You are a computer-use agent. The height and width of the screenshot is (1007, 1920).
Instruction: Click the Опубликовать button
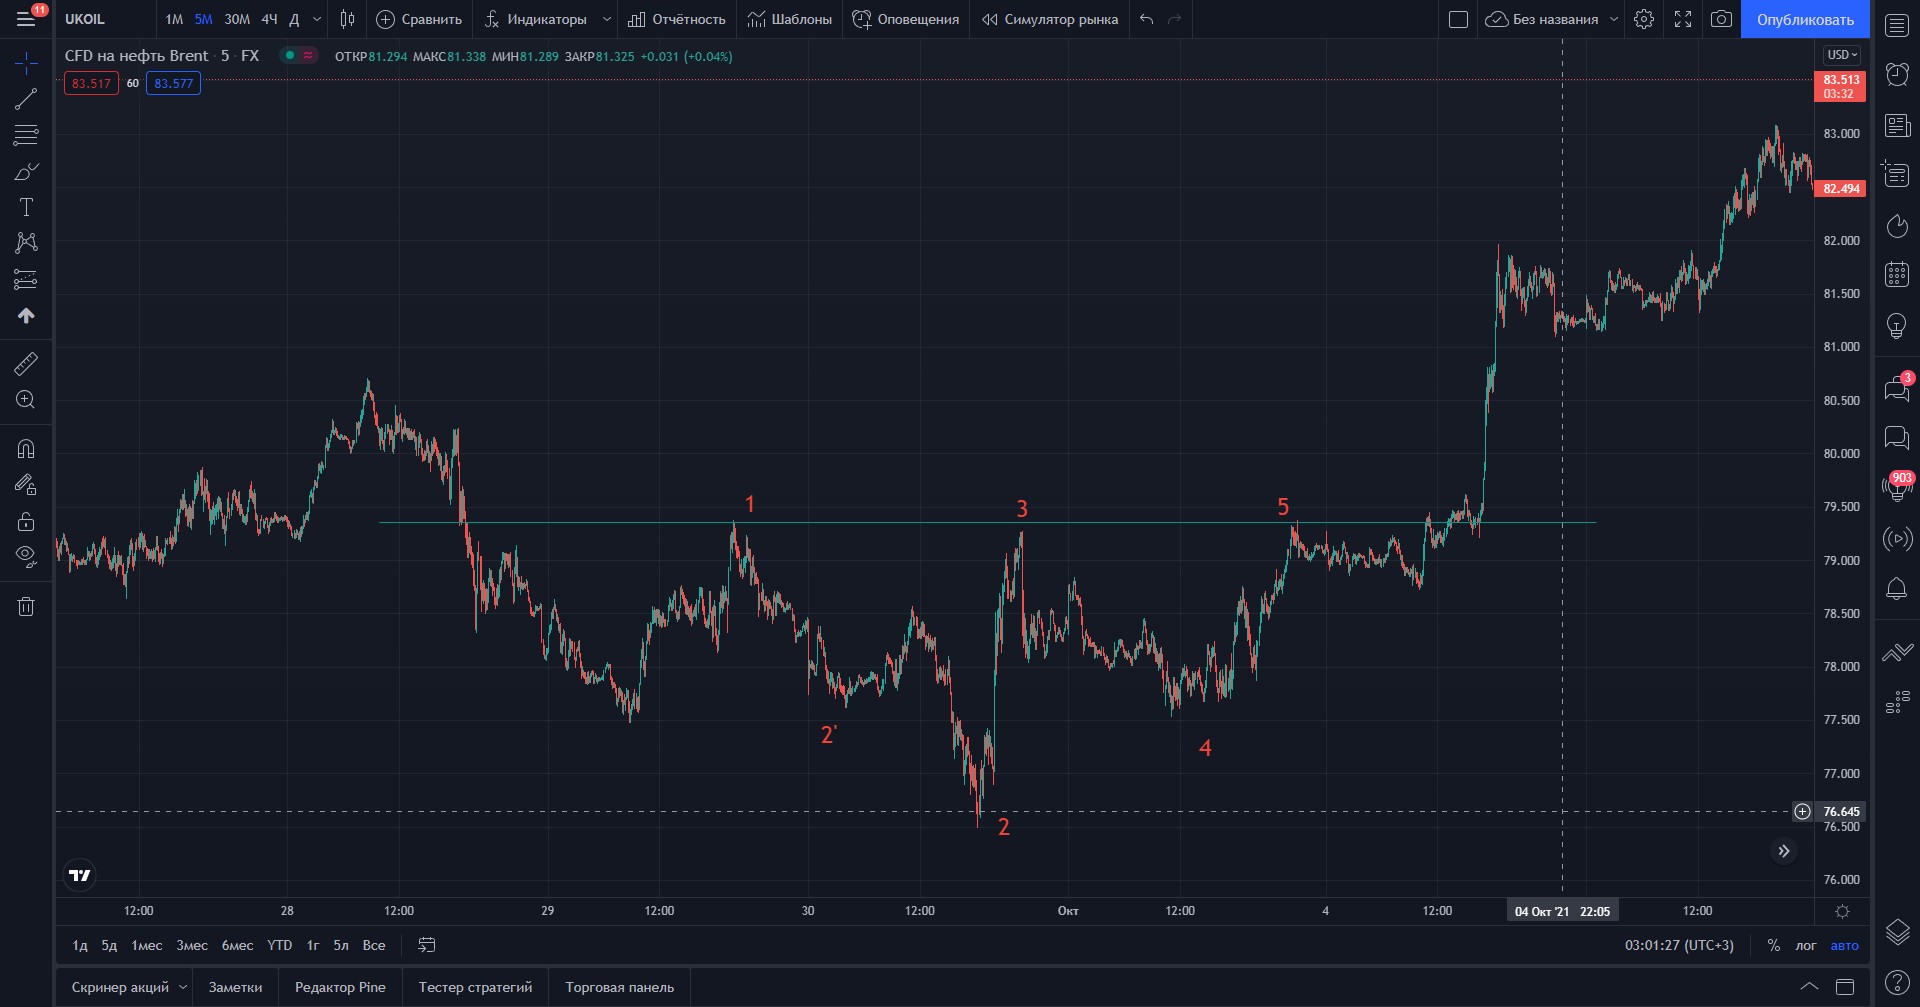[x=1804, y=19]
